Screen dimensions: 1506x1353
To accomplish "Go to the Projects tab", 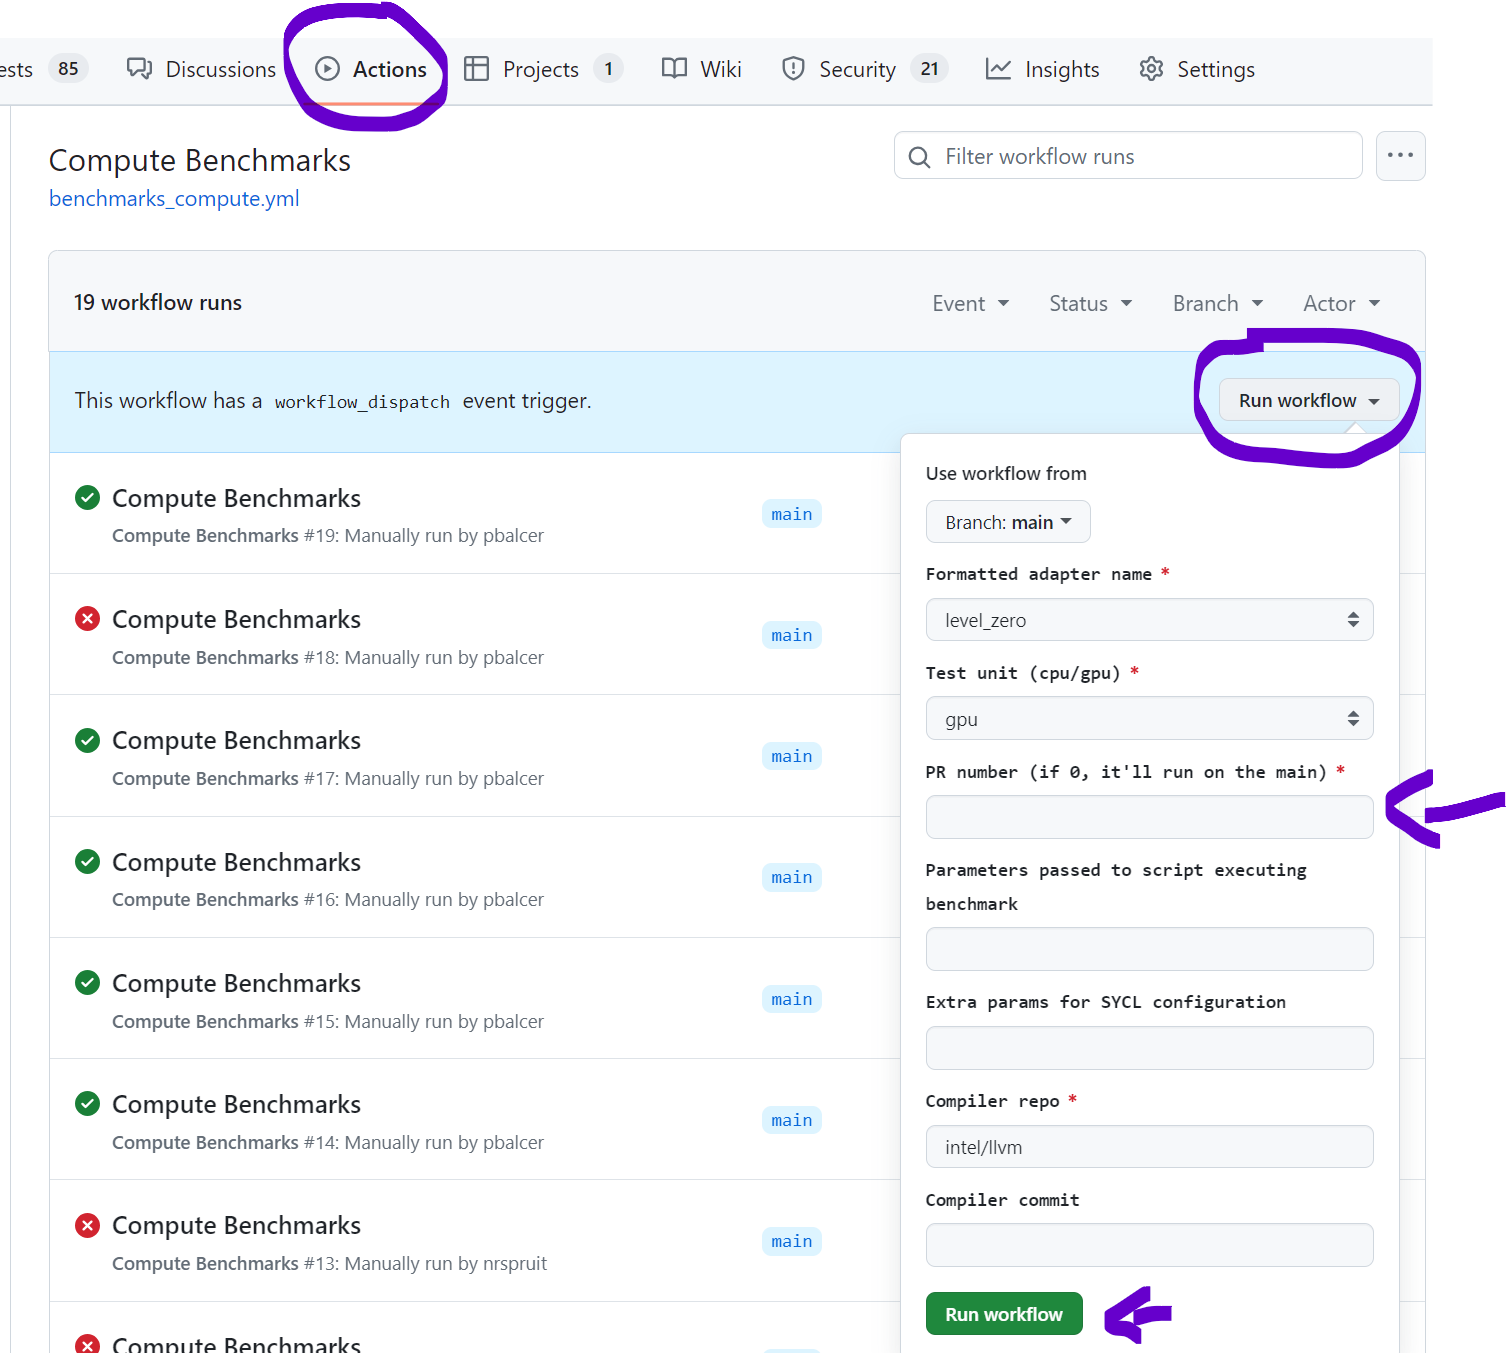I will coord(543,69).
